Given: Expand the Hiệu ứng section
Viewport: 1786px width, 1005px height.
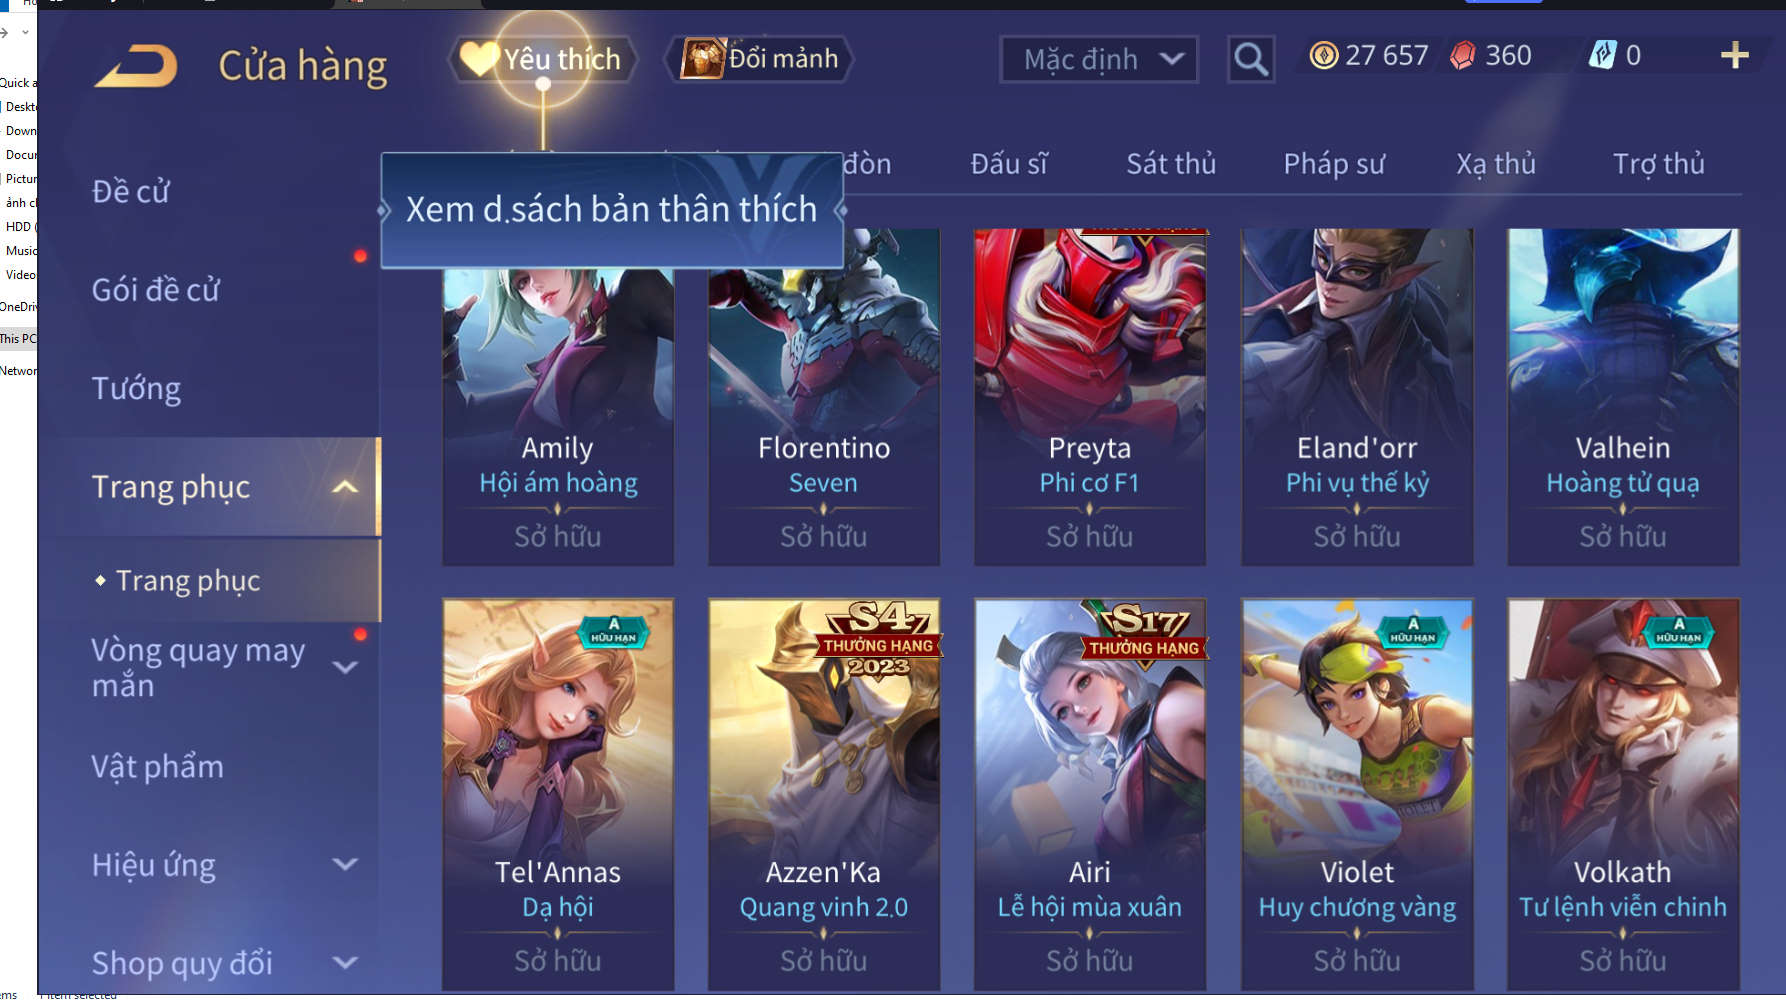Looking at the screenshot, I should click(345, 864).
